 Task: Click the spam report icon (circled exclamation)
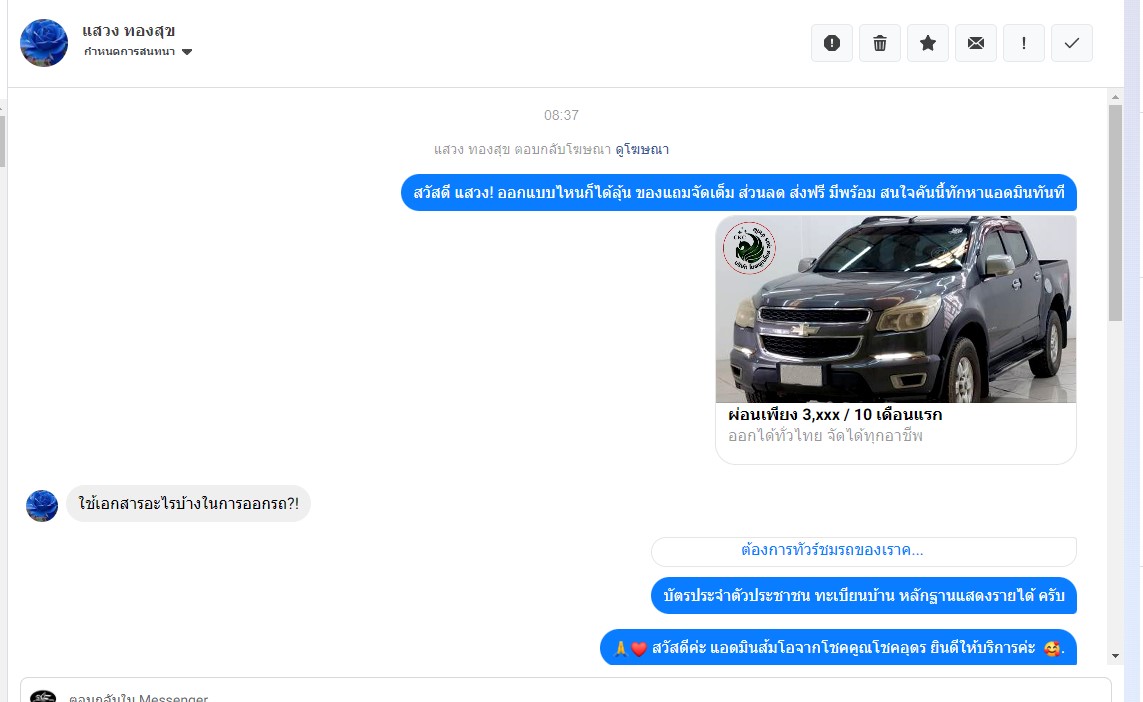point(831,43)
